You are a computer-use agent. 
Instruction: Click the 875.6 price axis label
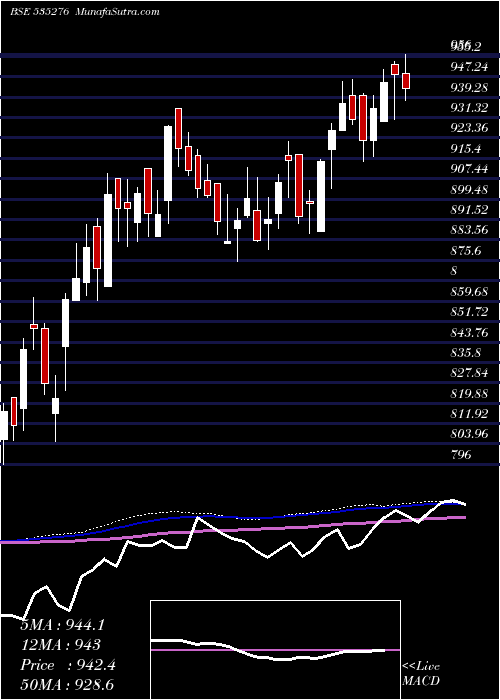tap(466, 251)
